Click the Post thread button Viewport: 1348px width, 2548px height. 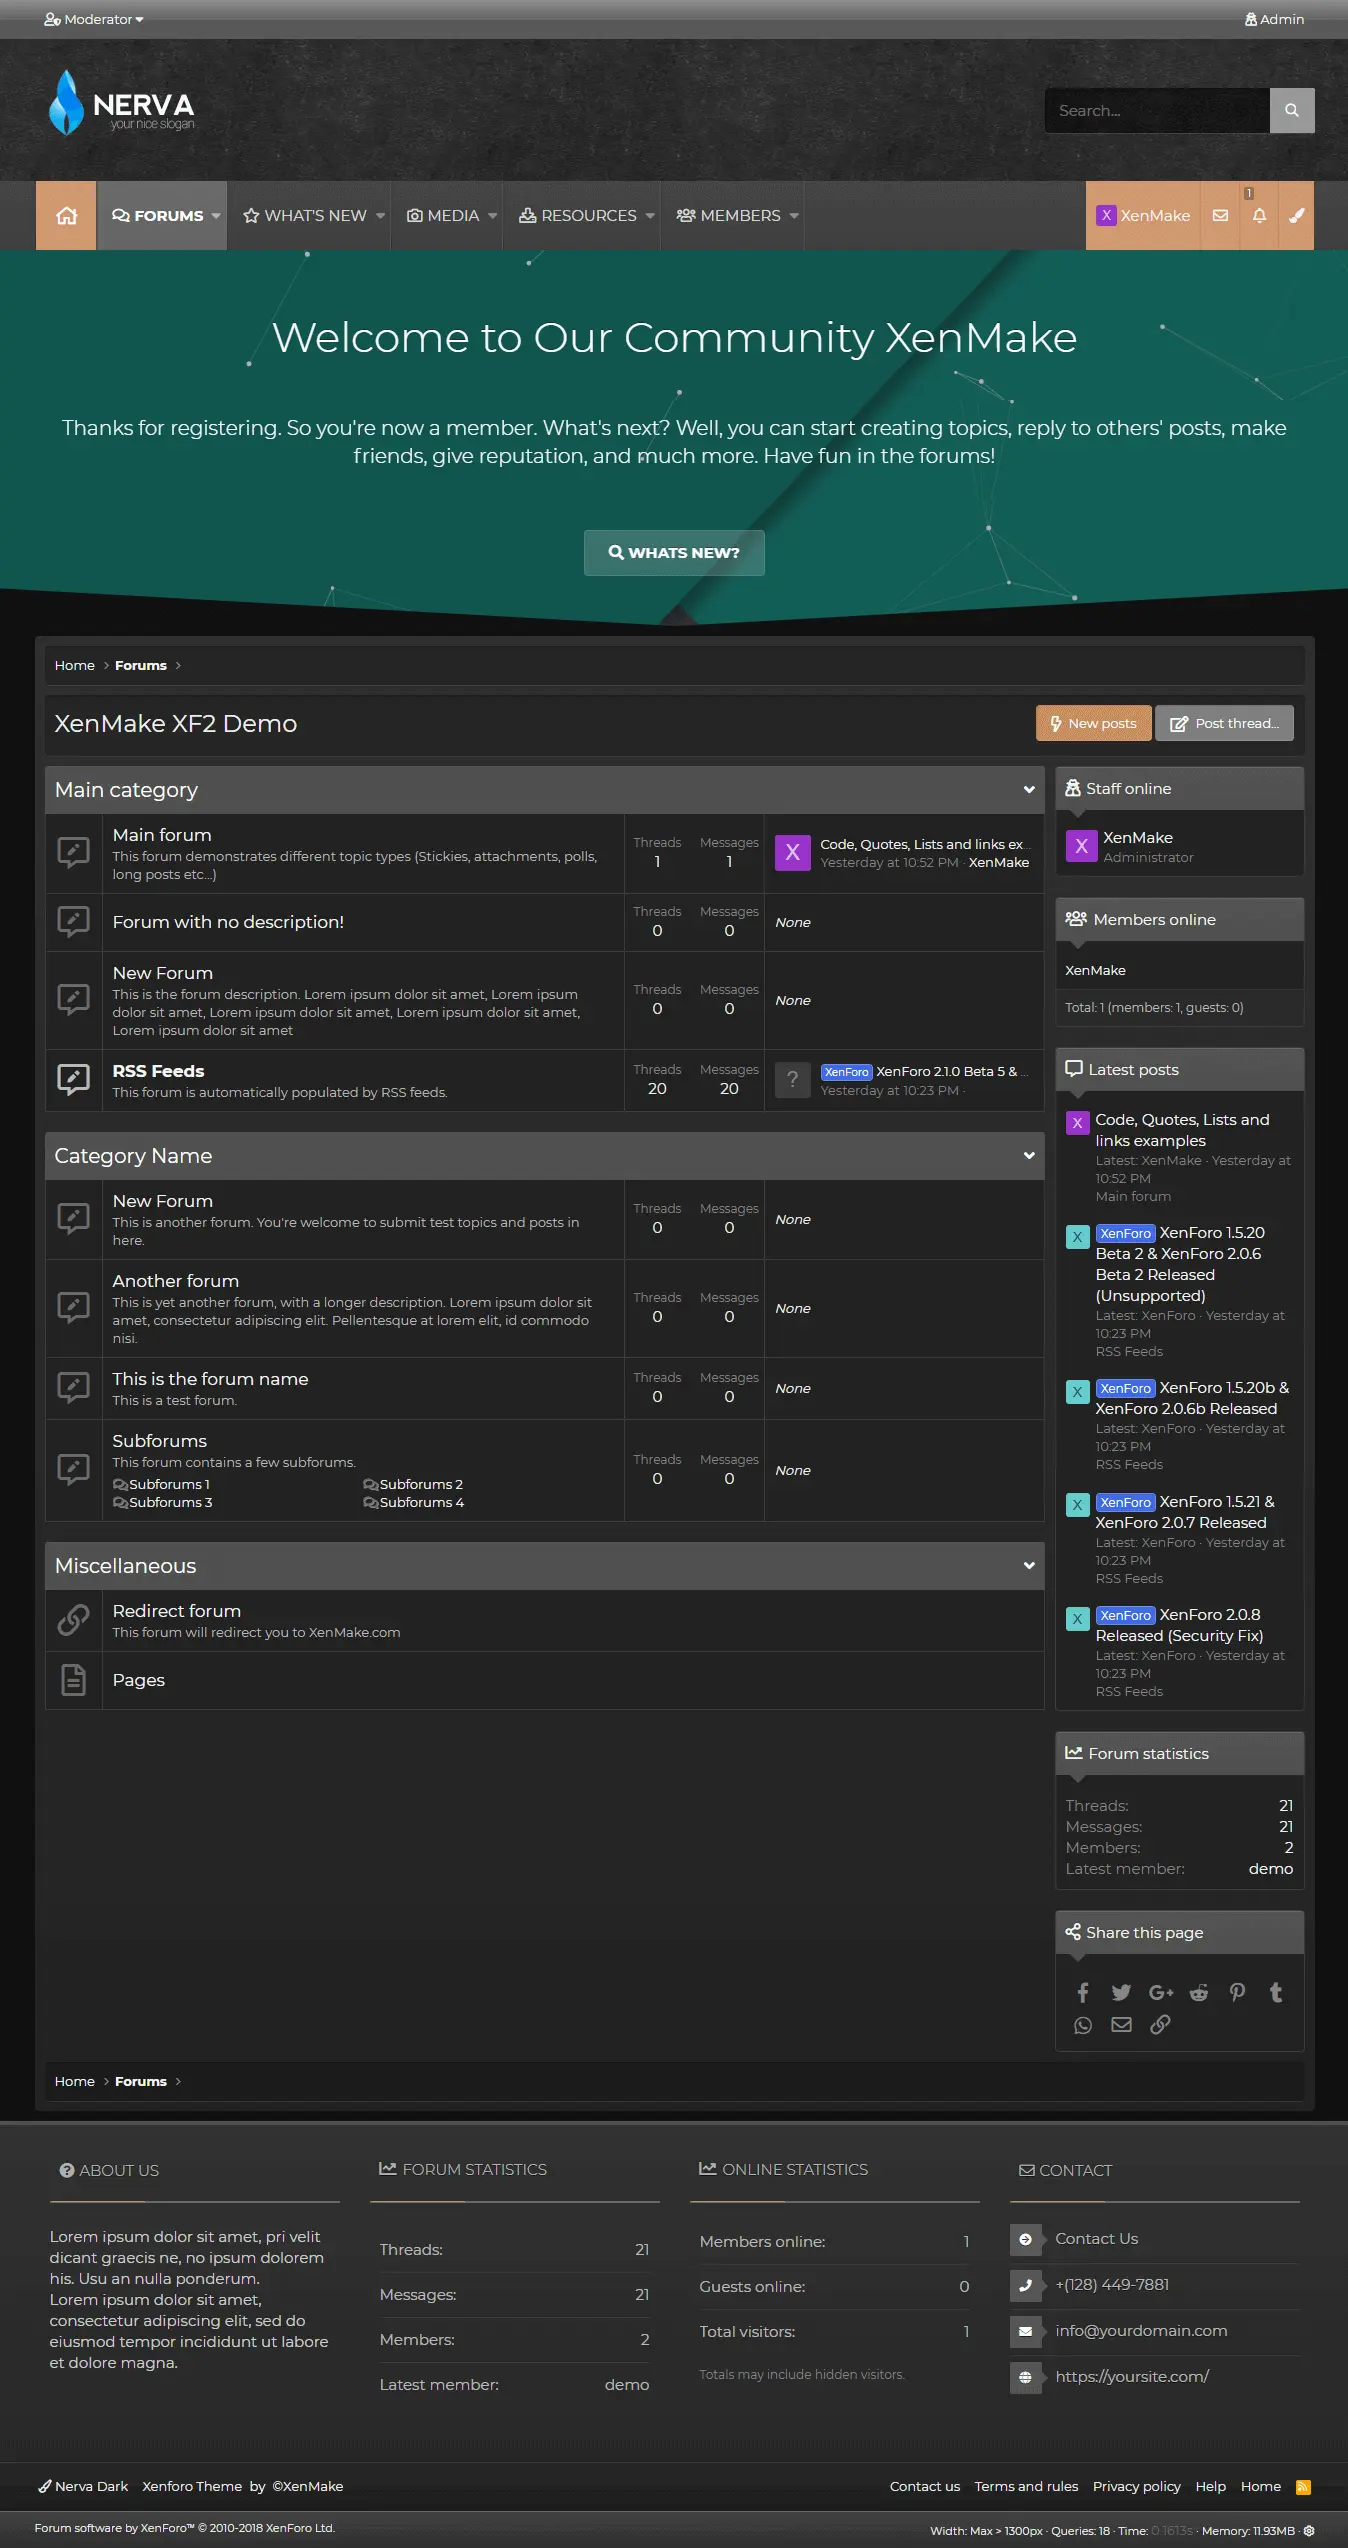1224,723
